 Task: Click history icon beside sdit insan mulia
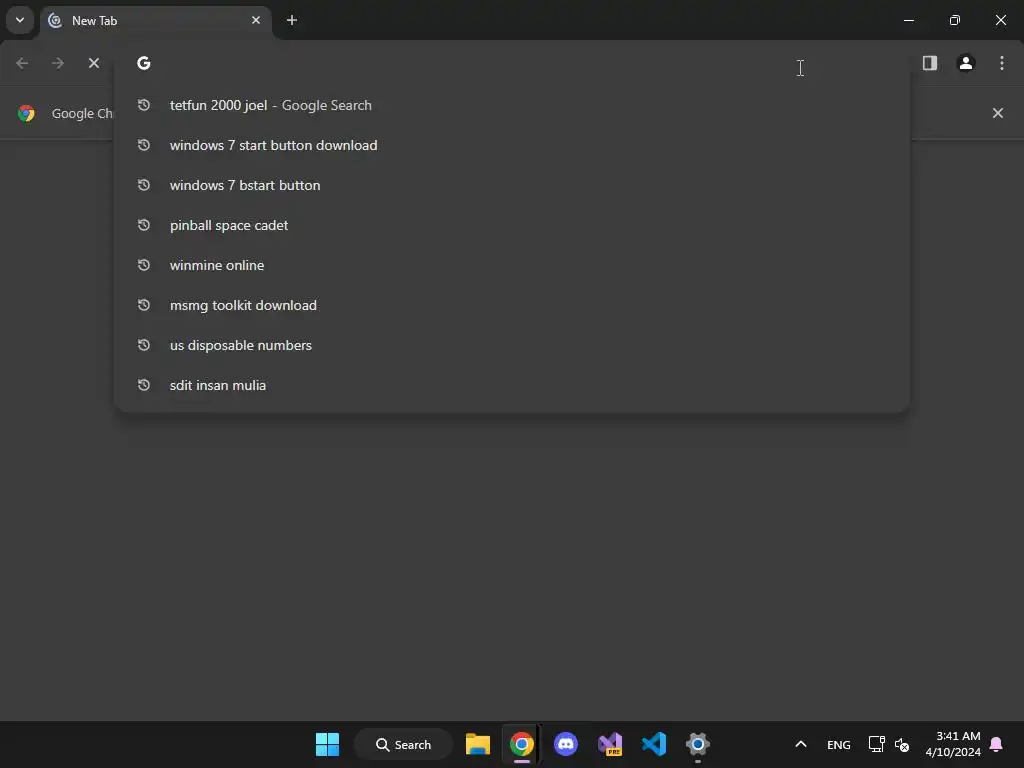click(x=144, y=385)
